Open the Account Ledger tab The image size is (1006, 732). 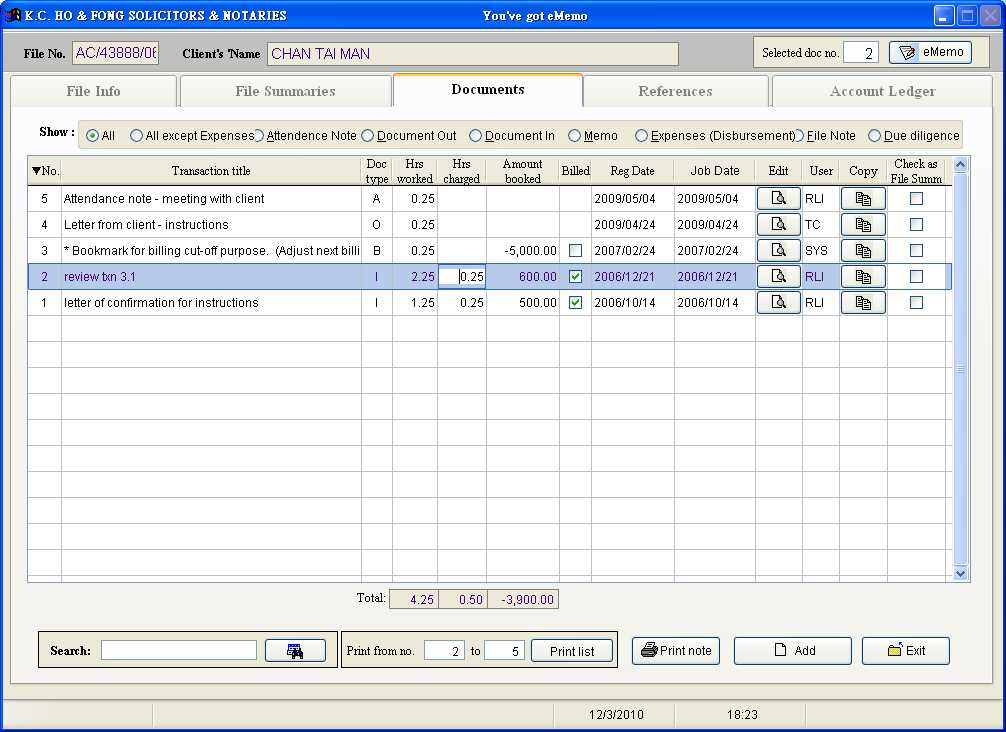[x=882, y=91]
